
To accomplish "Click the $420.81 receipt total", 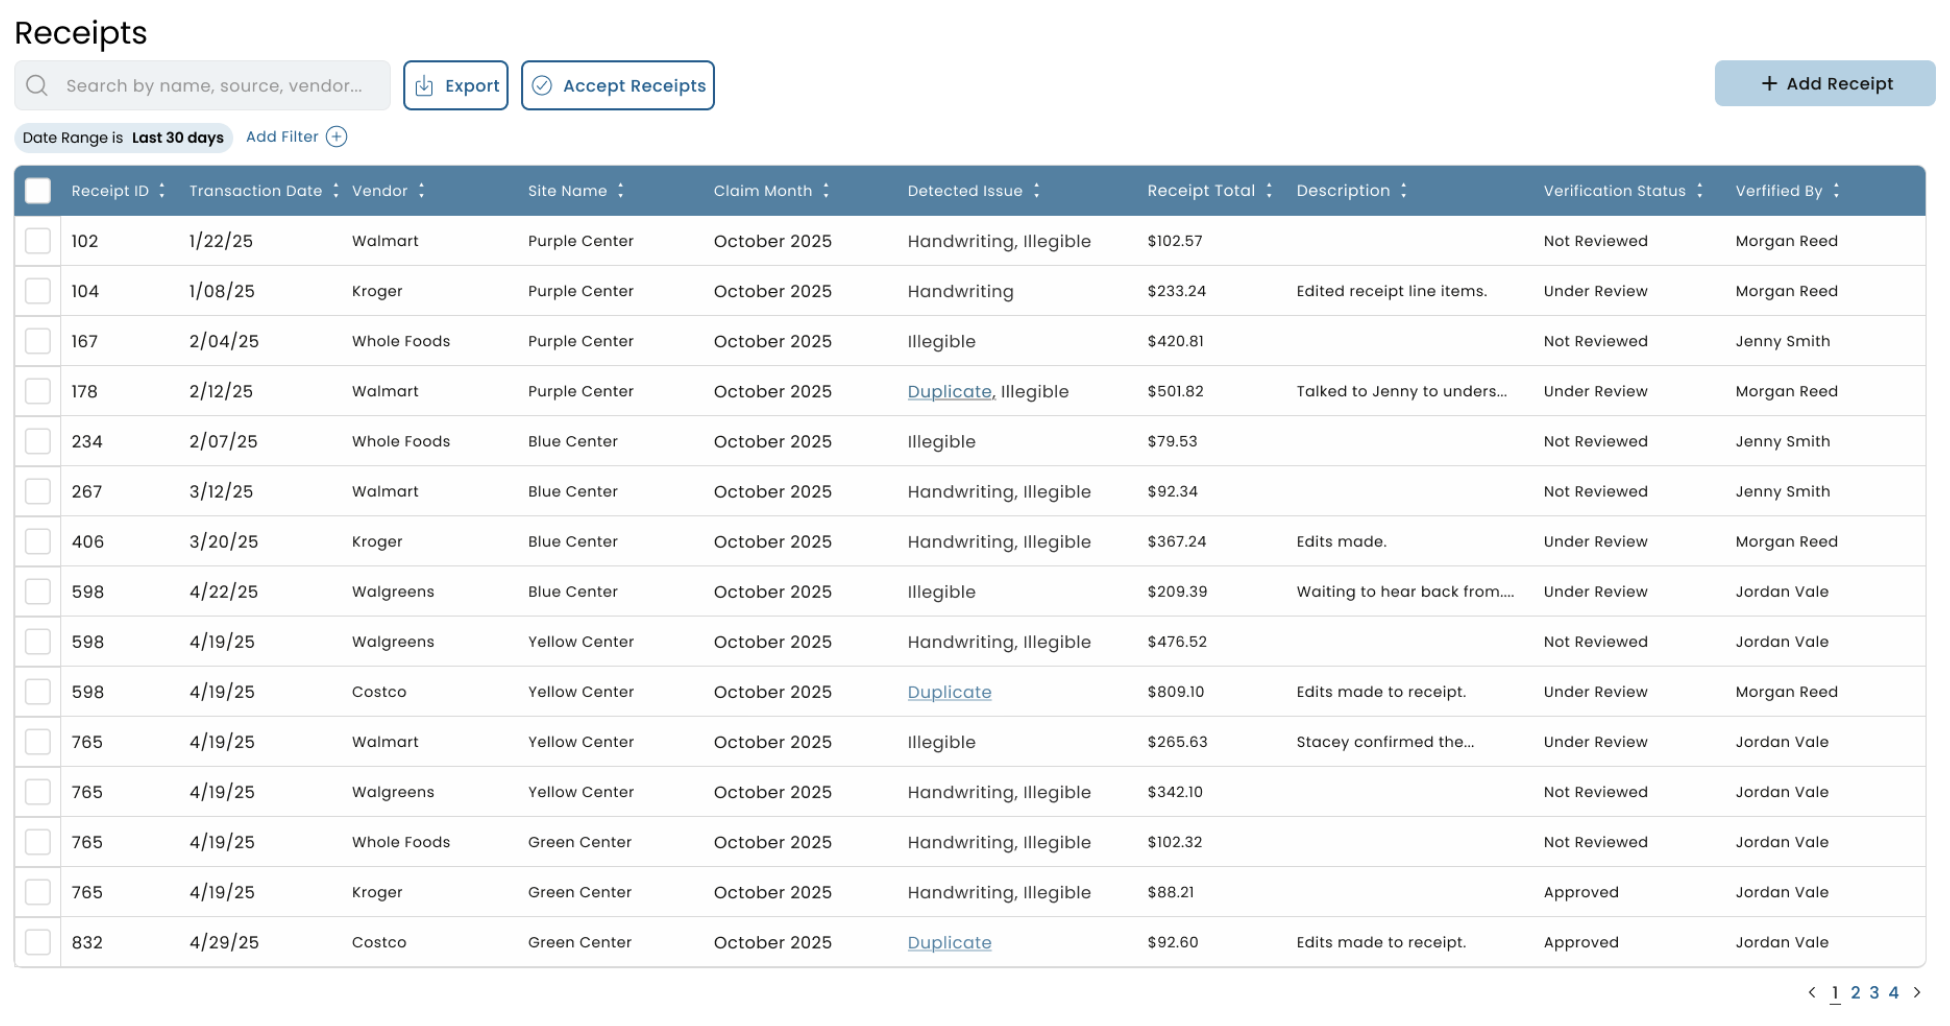I will [1175, 341].
